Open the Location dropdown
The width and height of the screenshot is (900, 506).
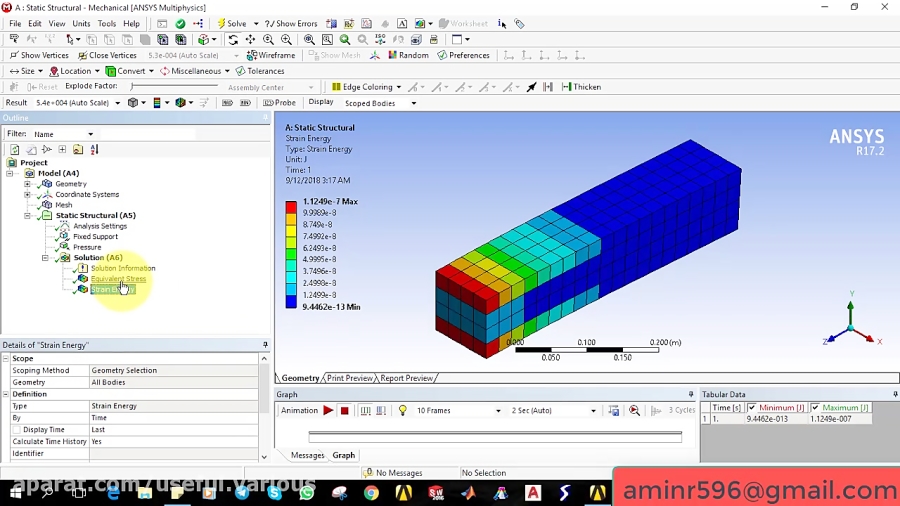coord(75,71)
